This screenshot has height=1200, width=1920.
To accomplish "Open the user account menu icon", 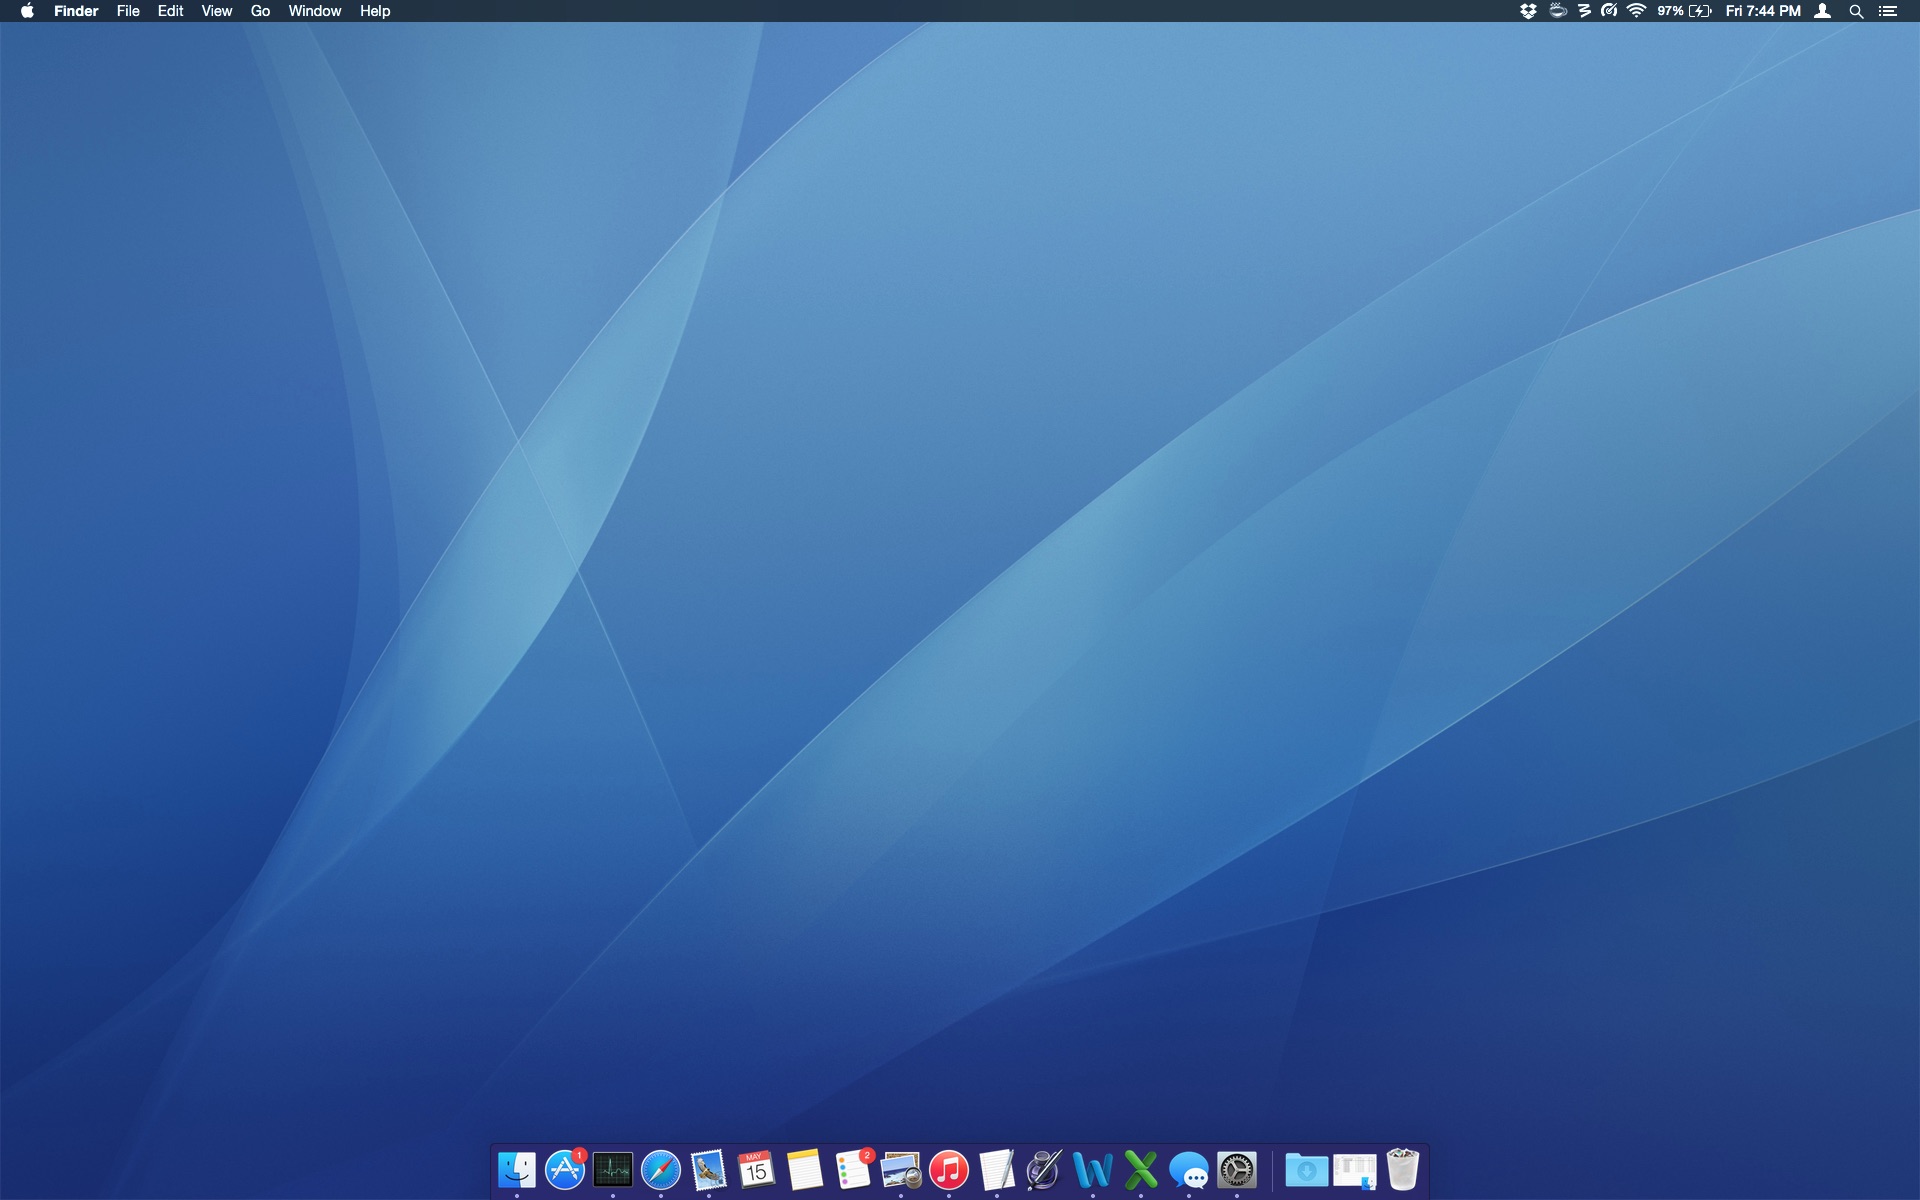I will click(1823, 11).
